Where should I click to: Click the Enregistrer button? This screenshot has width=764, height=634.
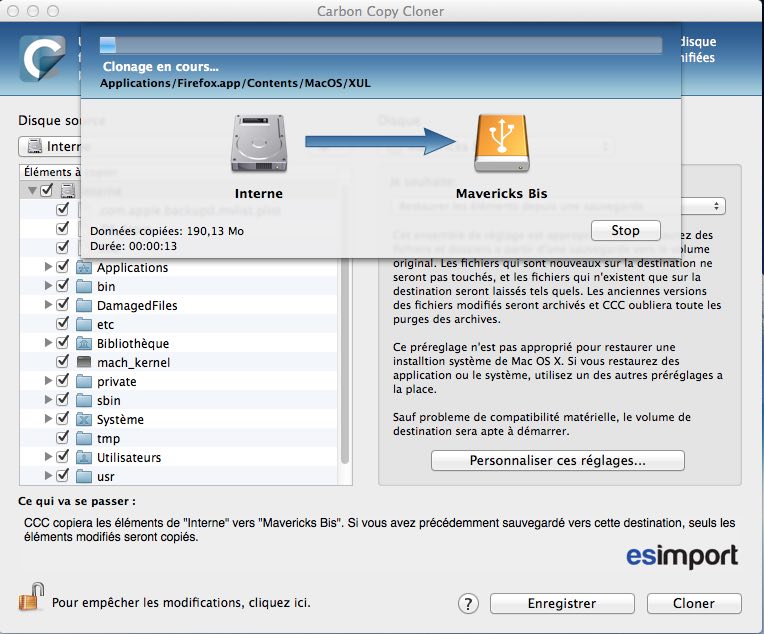click(562, 604)
